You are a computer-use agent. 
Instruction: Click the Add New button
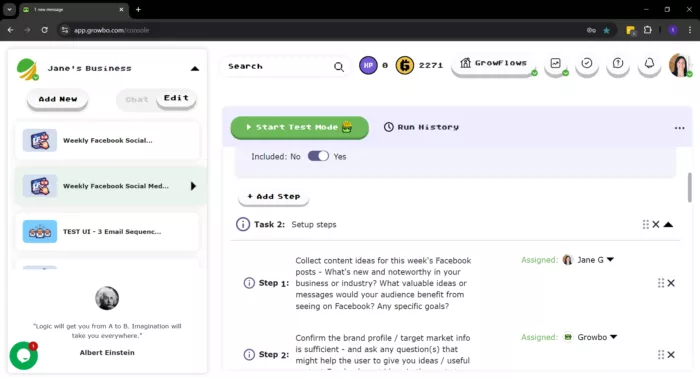point(58,99)
